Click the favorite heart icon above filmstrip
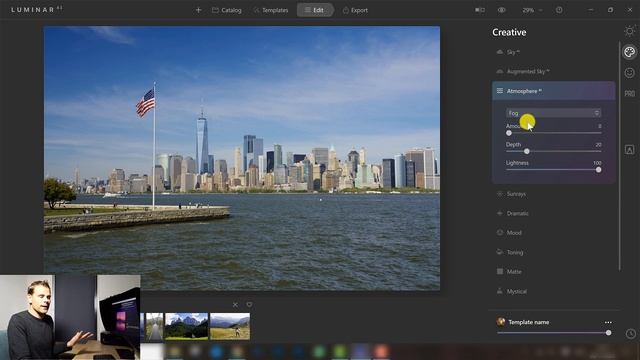This screenshot has width=640, height=360. tap(249, 304)
